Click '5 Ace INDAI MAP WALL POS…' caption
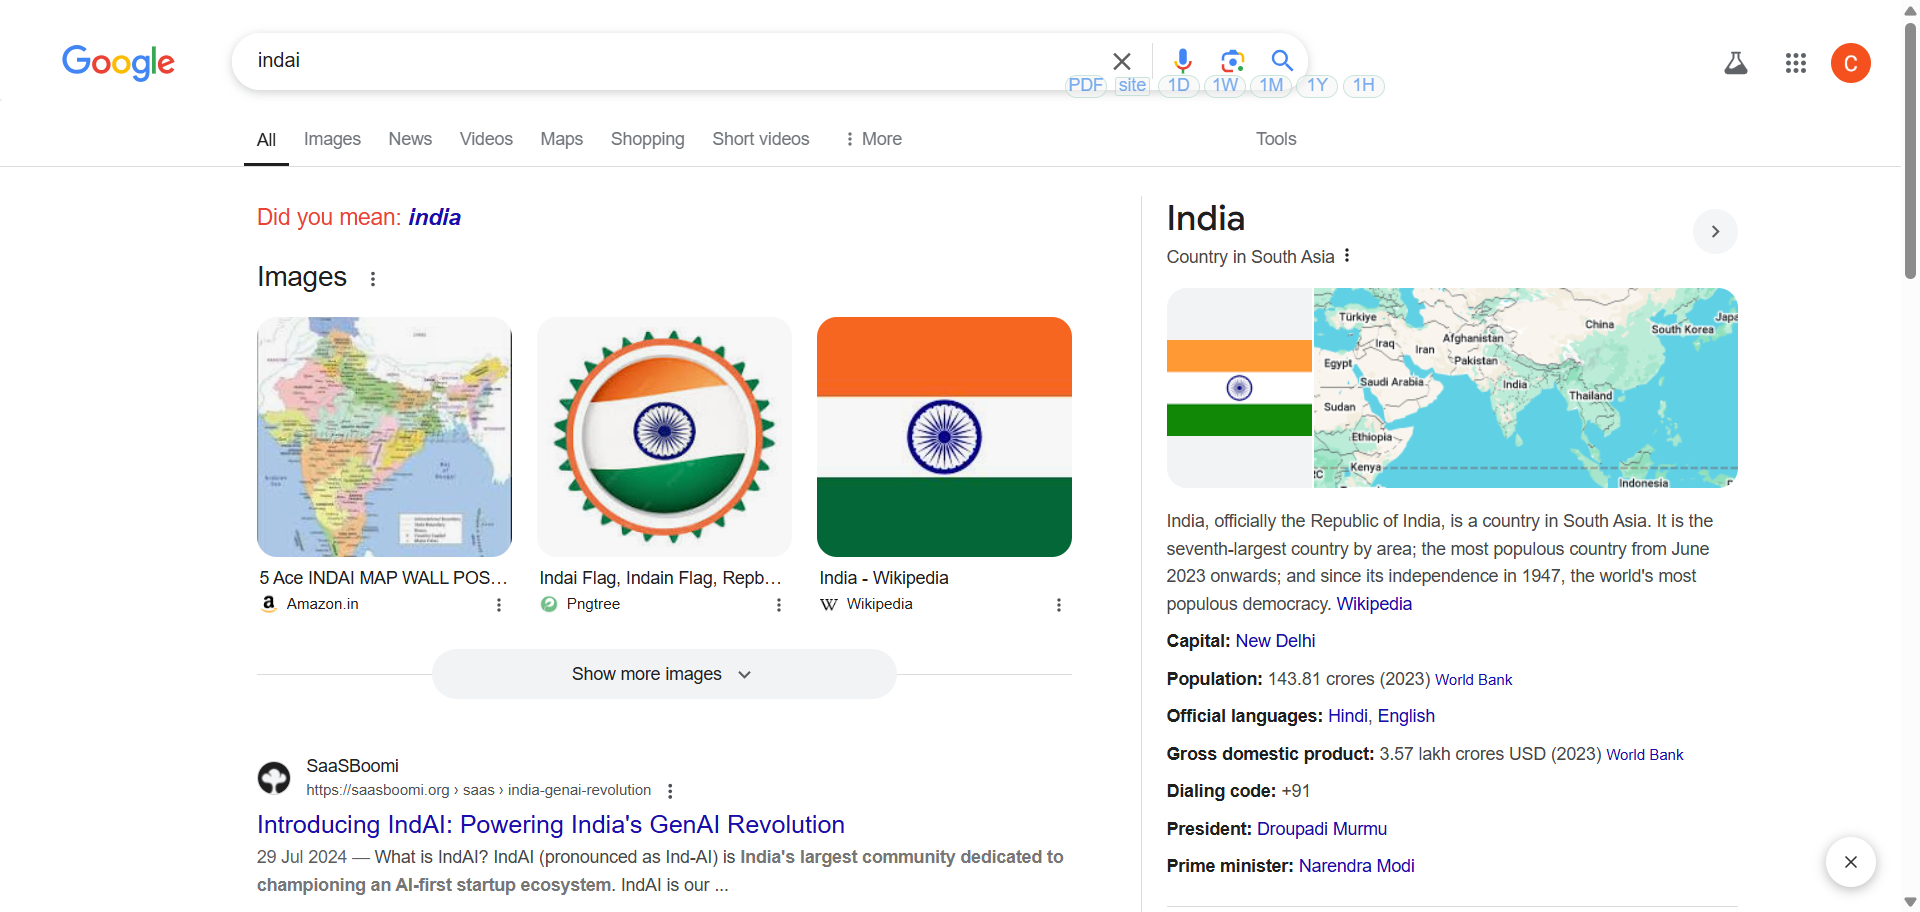Screen dimensions: 1920x912 pyautogui.click(x=383, y=578)
